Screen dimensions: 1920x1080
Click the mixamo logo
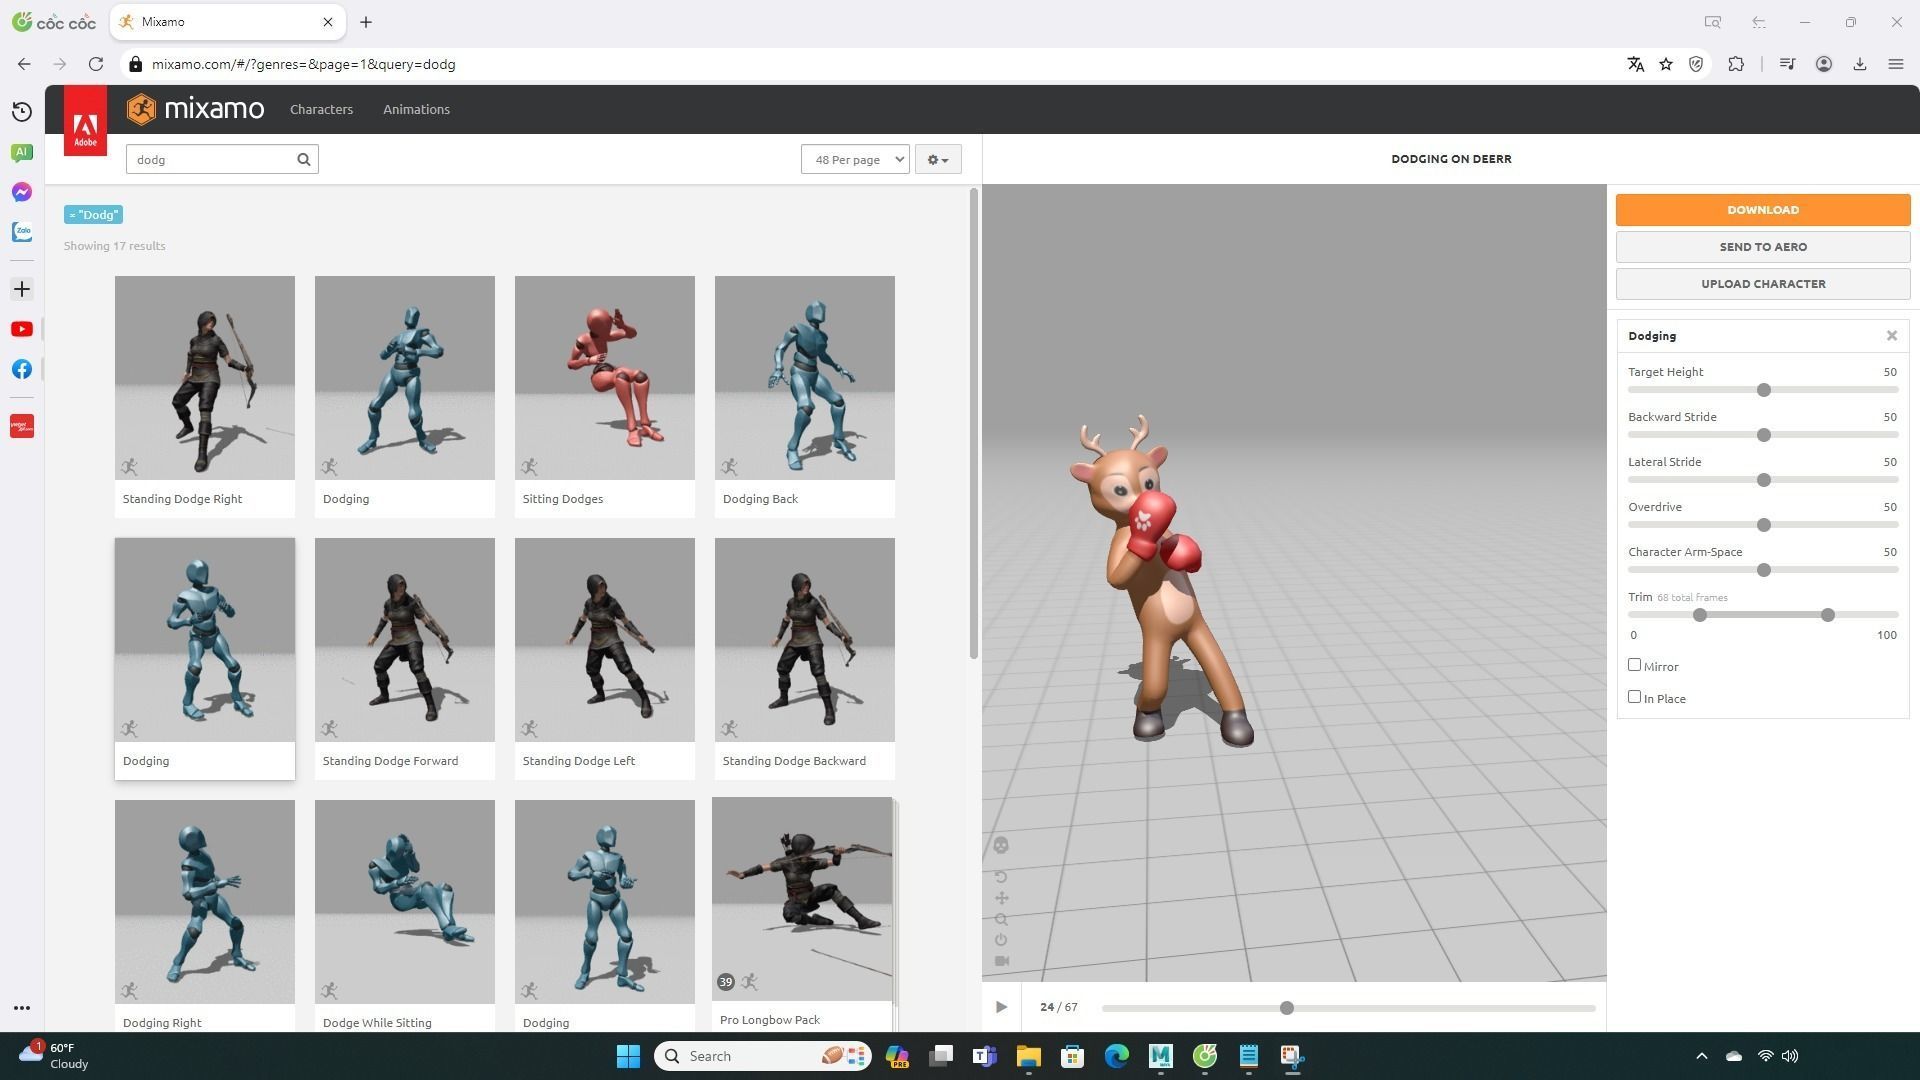[x=196, y=109]
